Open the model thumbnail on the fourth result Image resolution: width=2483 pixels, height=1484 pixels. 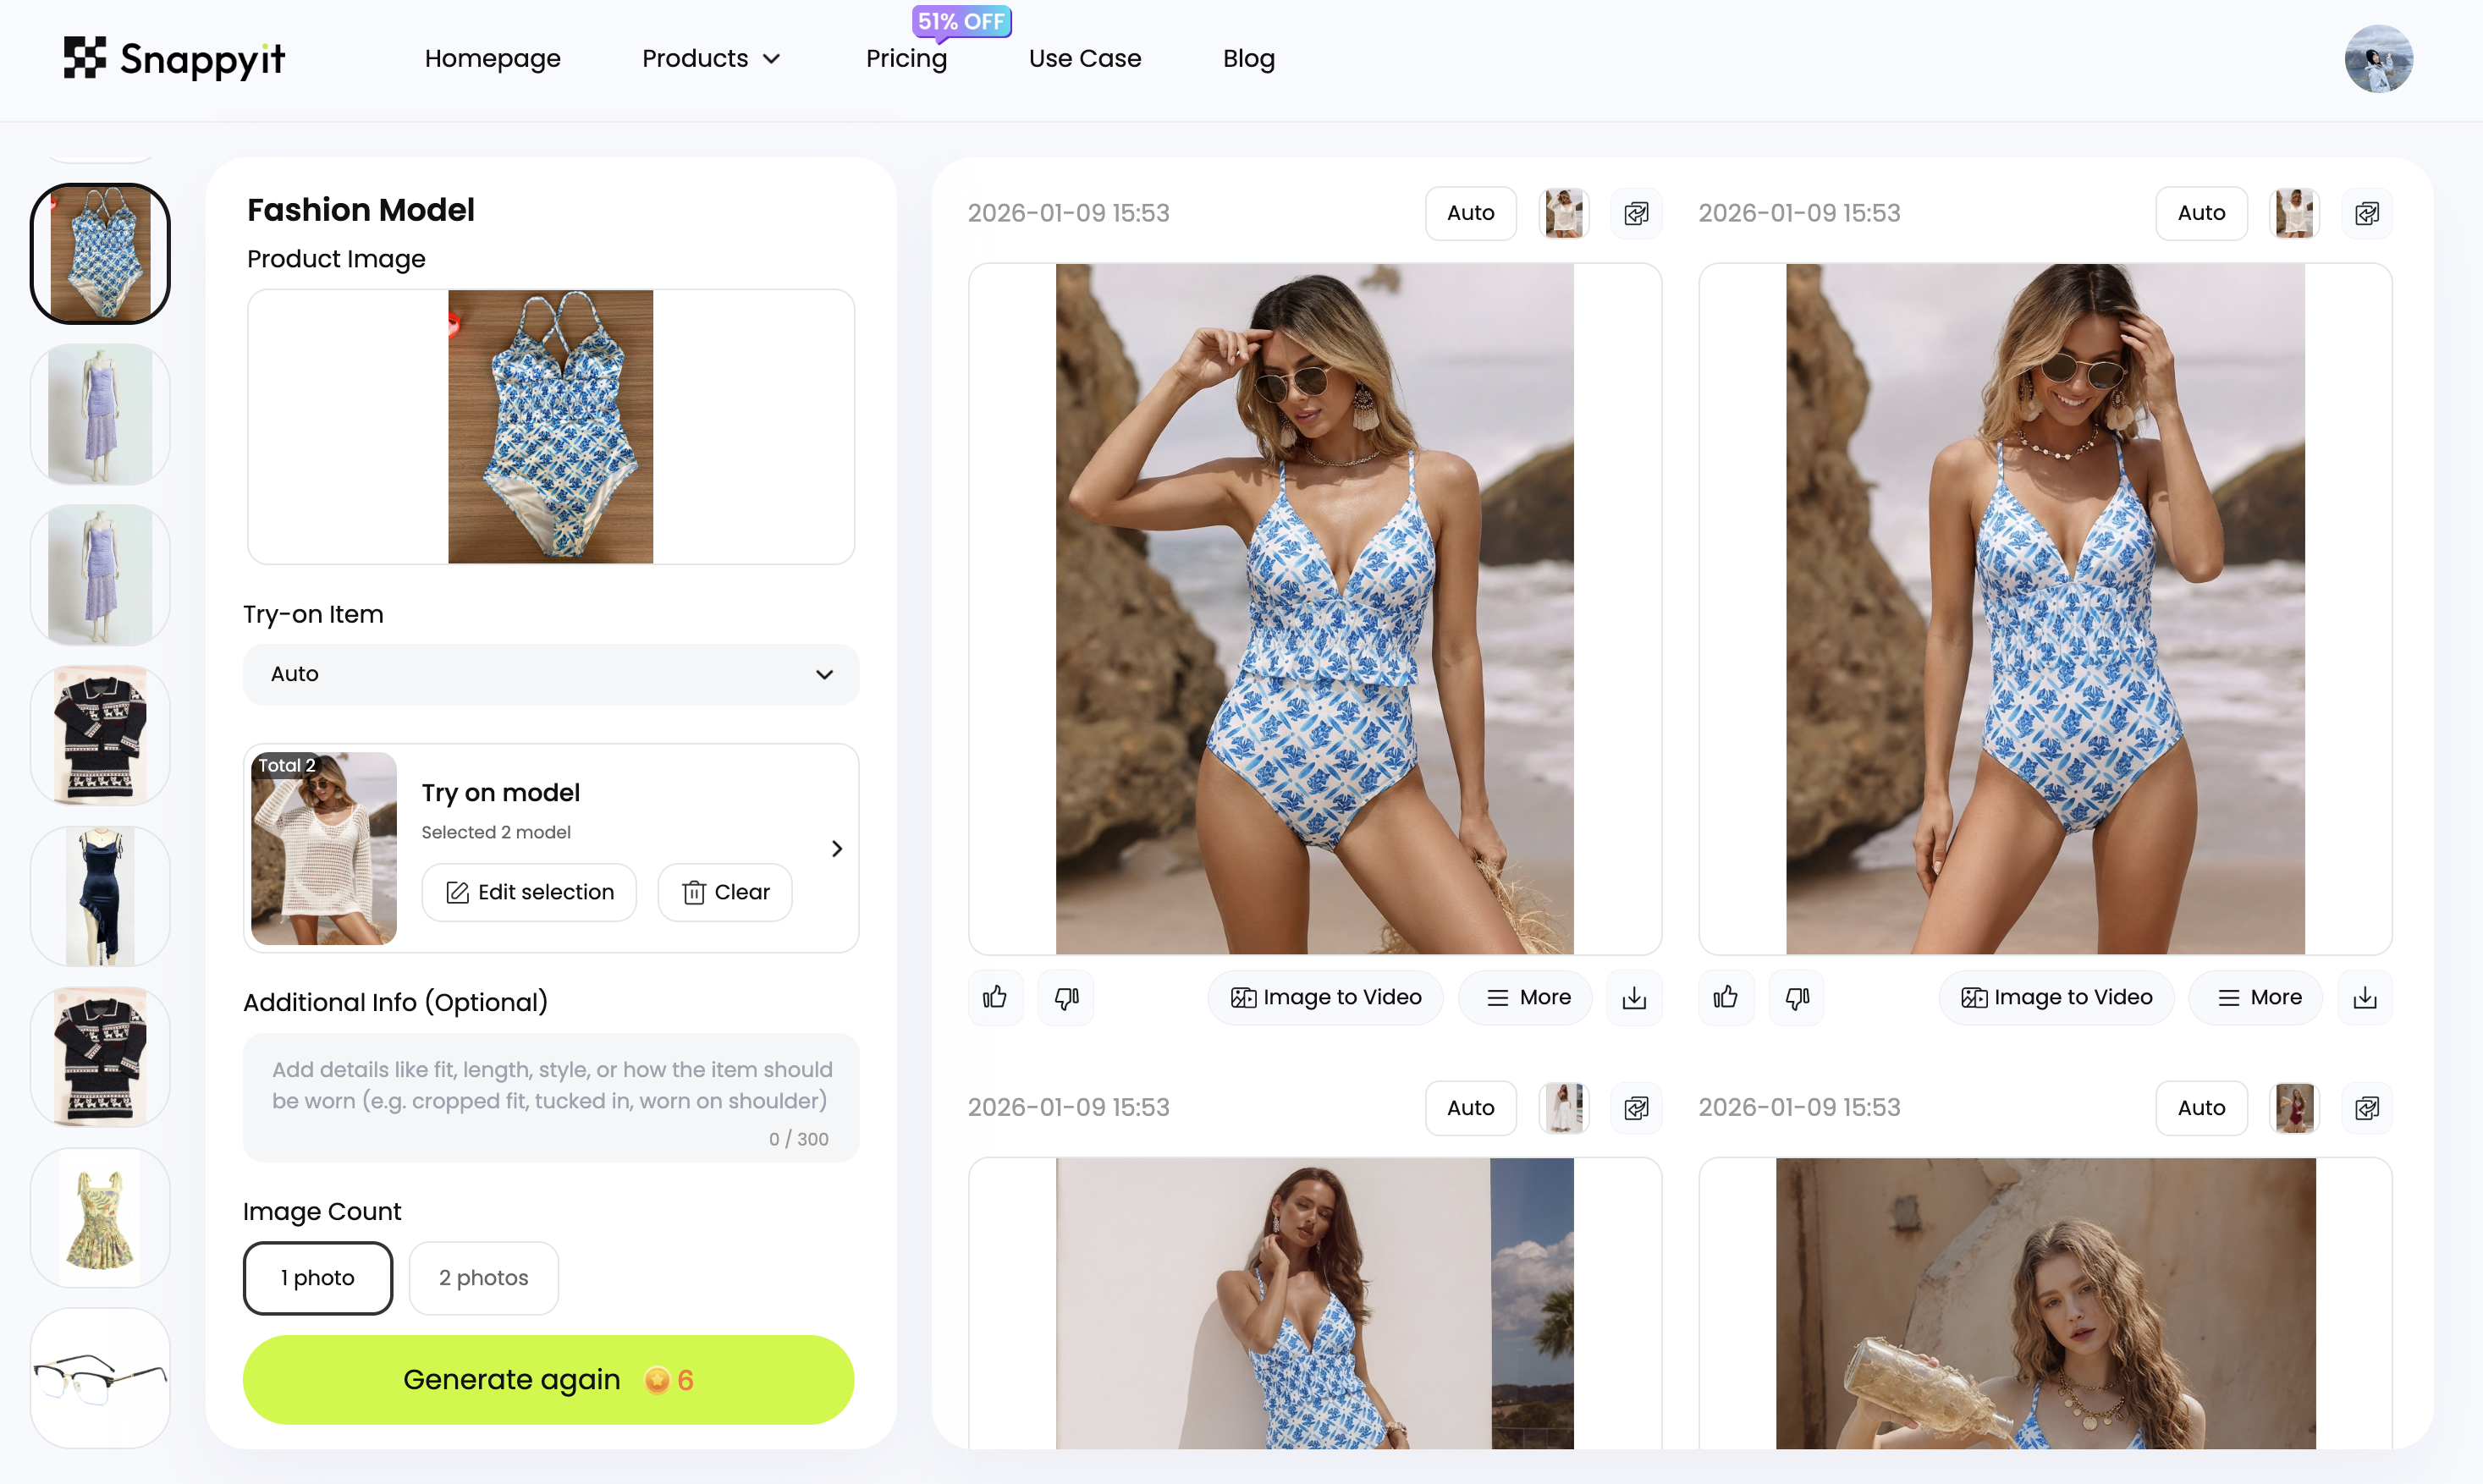point(2295,1108)
